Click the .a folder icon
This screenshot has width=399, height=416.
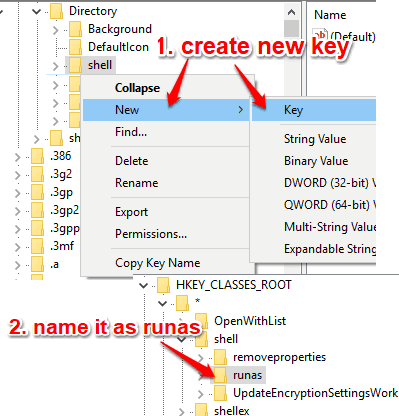pyautogui.click(x=37, y=264)
